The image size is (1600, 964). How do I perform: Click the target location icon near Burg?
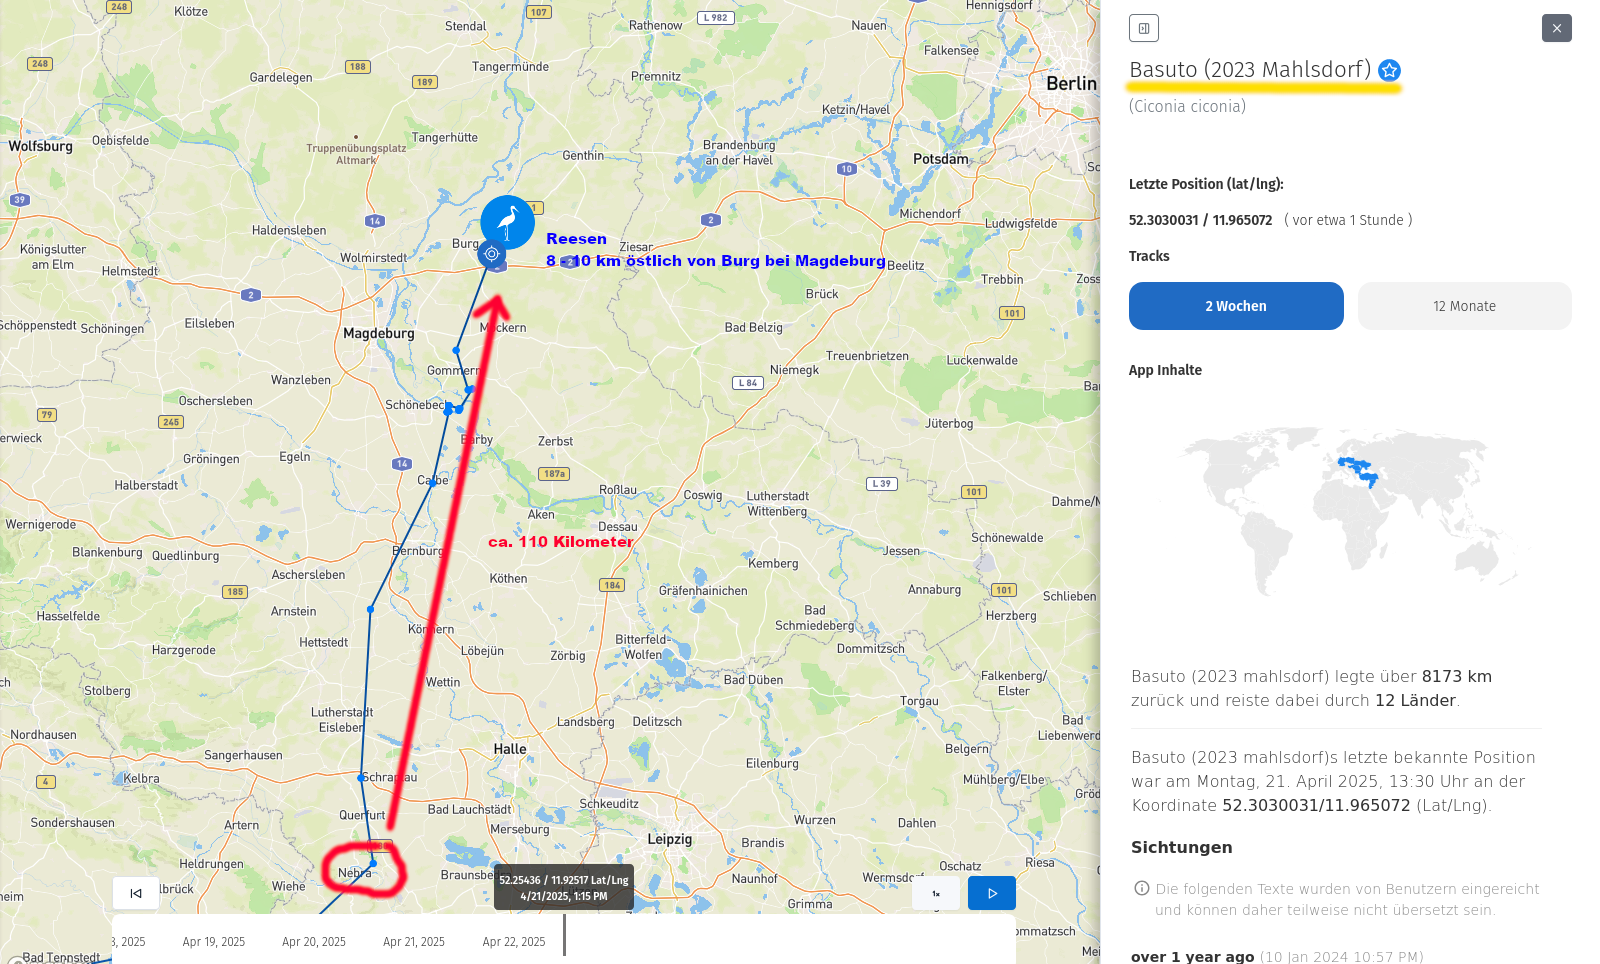491,254
